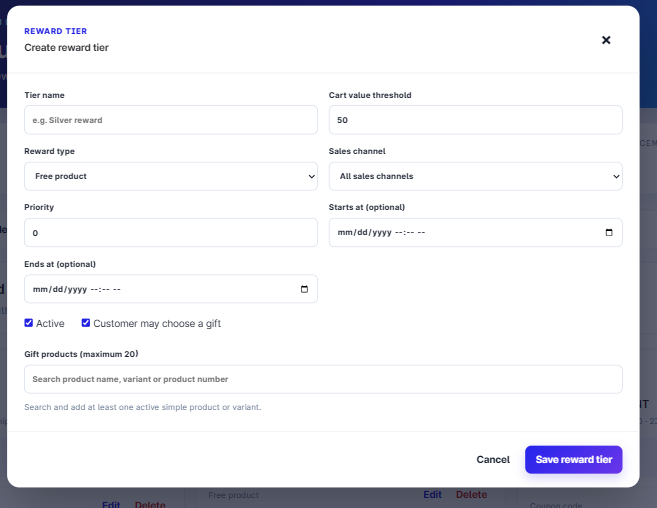Image resolution: width=657 pixels, height=508 pixels.
Task: Click the Priority input field
Action: pyautogui.click(x=171, y=233)
